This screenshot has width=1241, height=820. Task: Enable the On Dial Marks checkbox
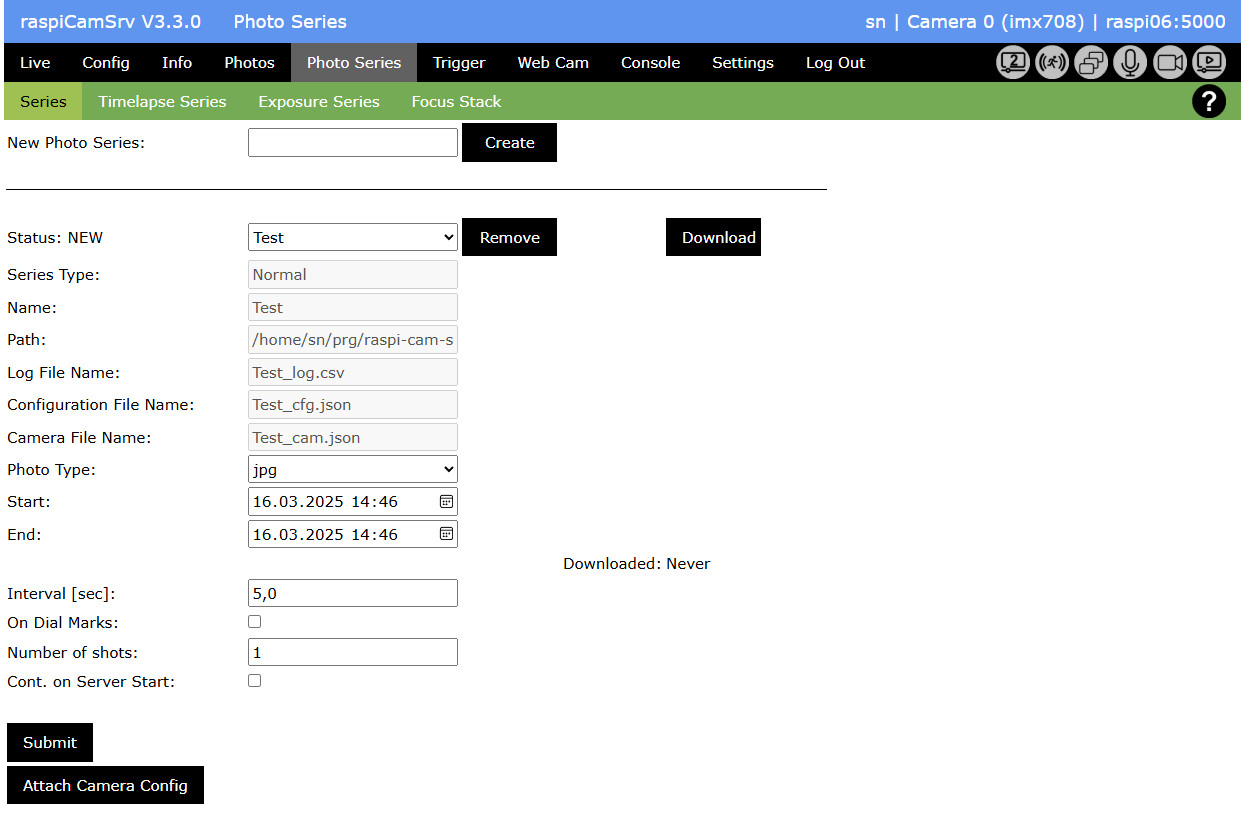(254, 621)
